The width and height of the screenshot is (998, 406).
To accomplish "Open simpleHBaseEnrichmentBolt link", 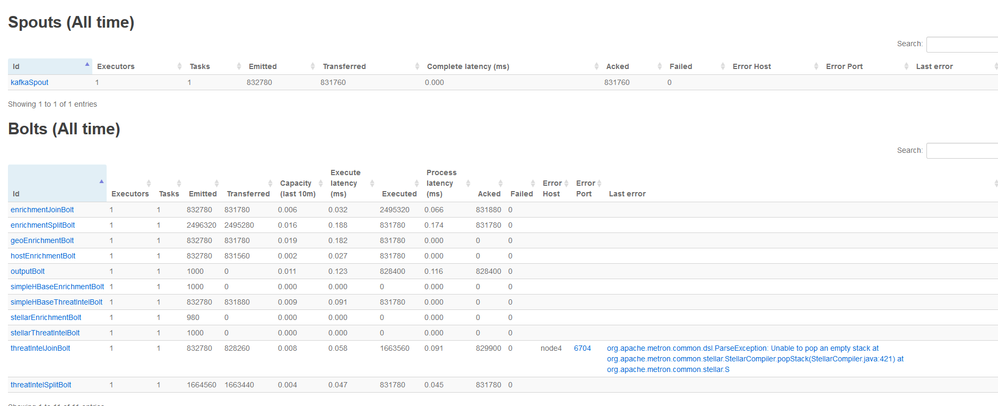I will click(x=57, y=286).
